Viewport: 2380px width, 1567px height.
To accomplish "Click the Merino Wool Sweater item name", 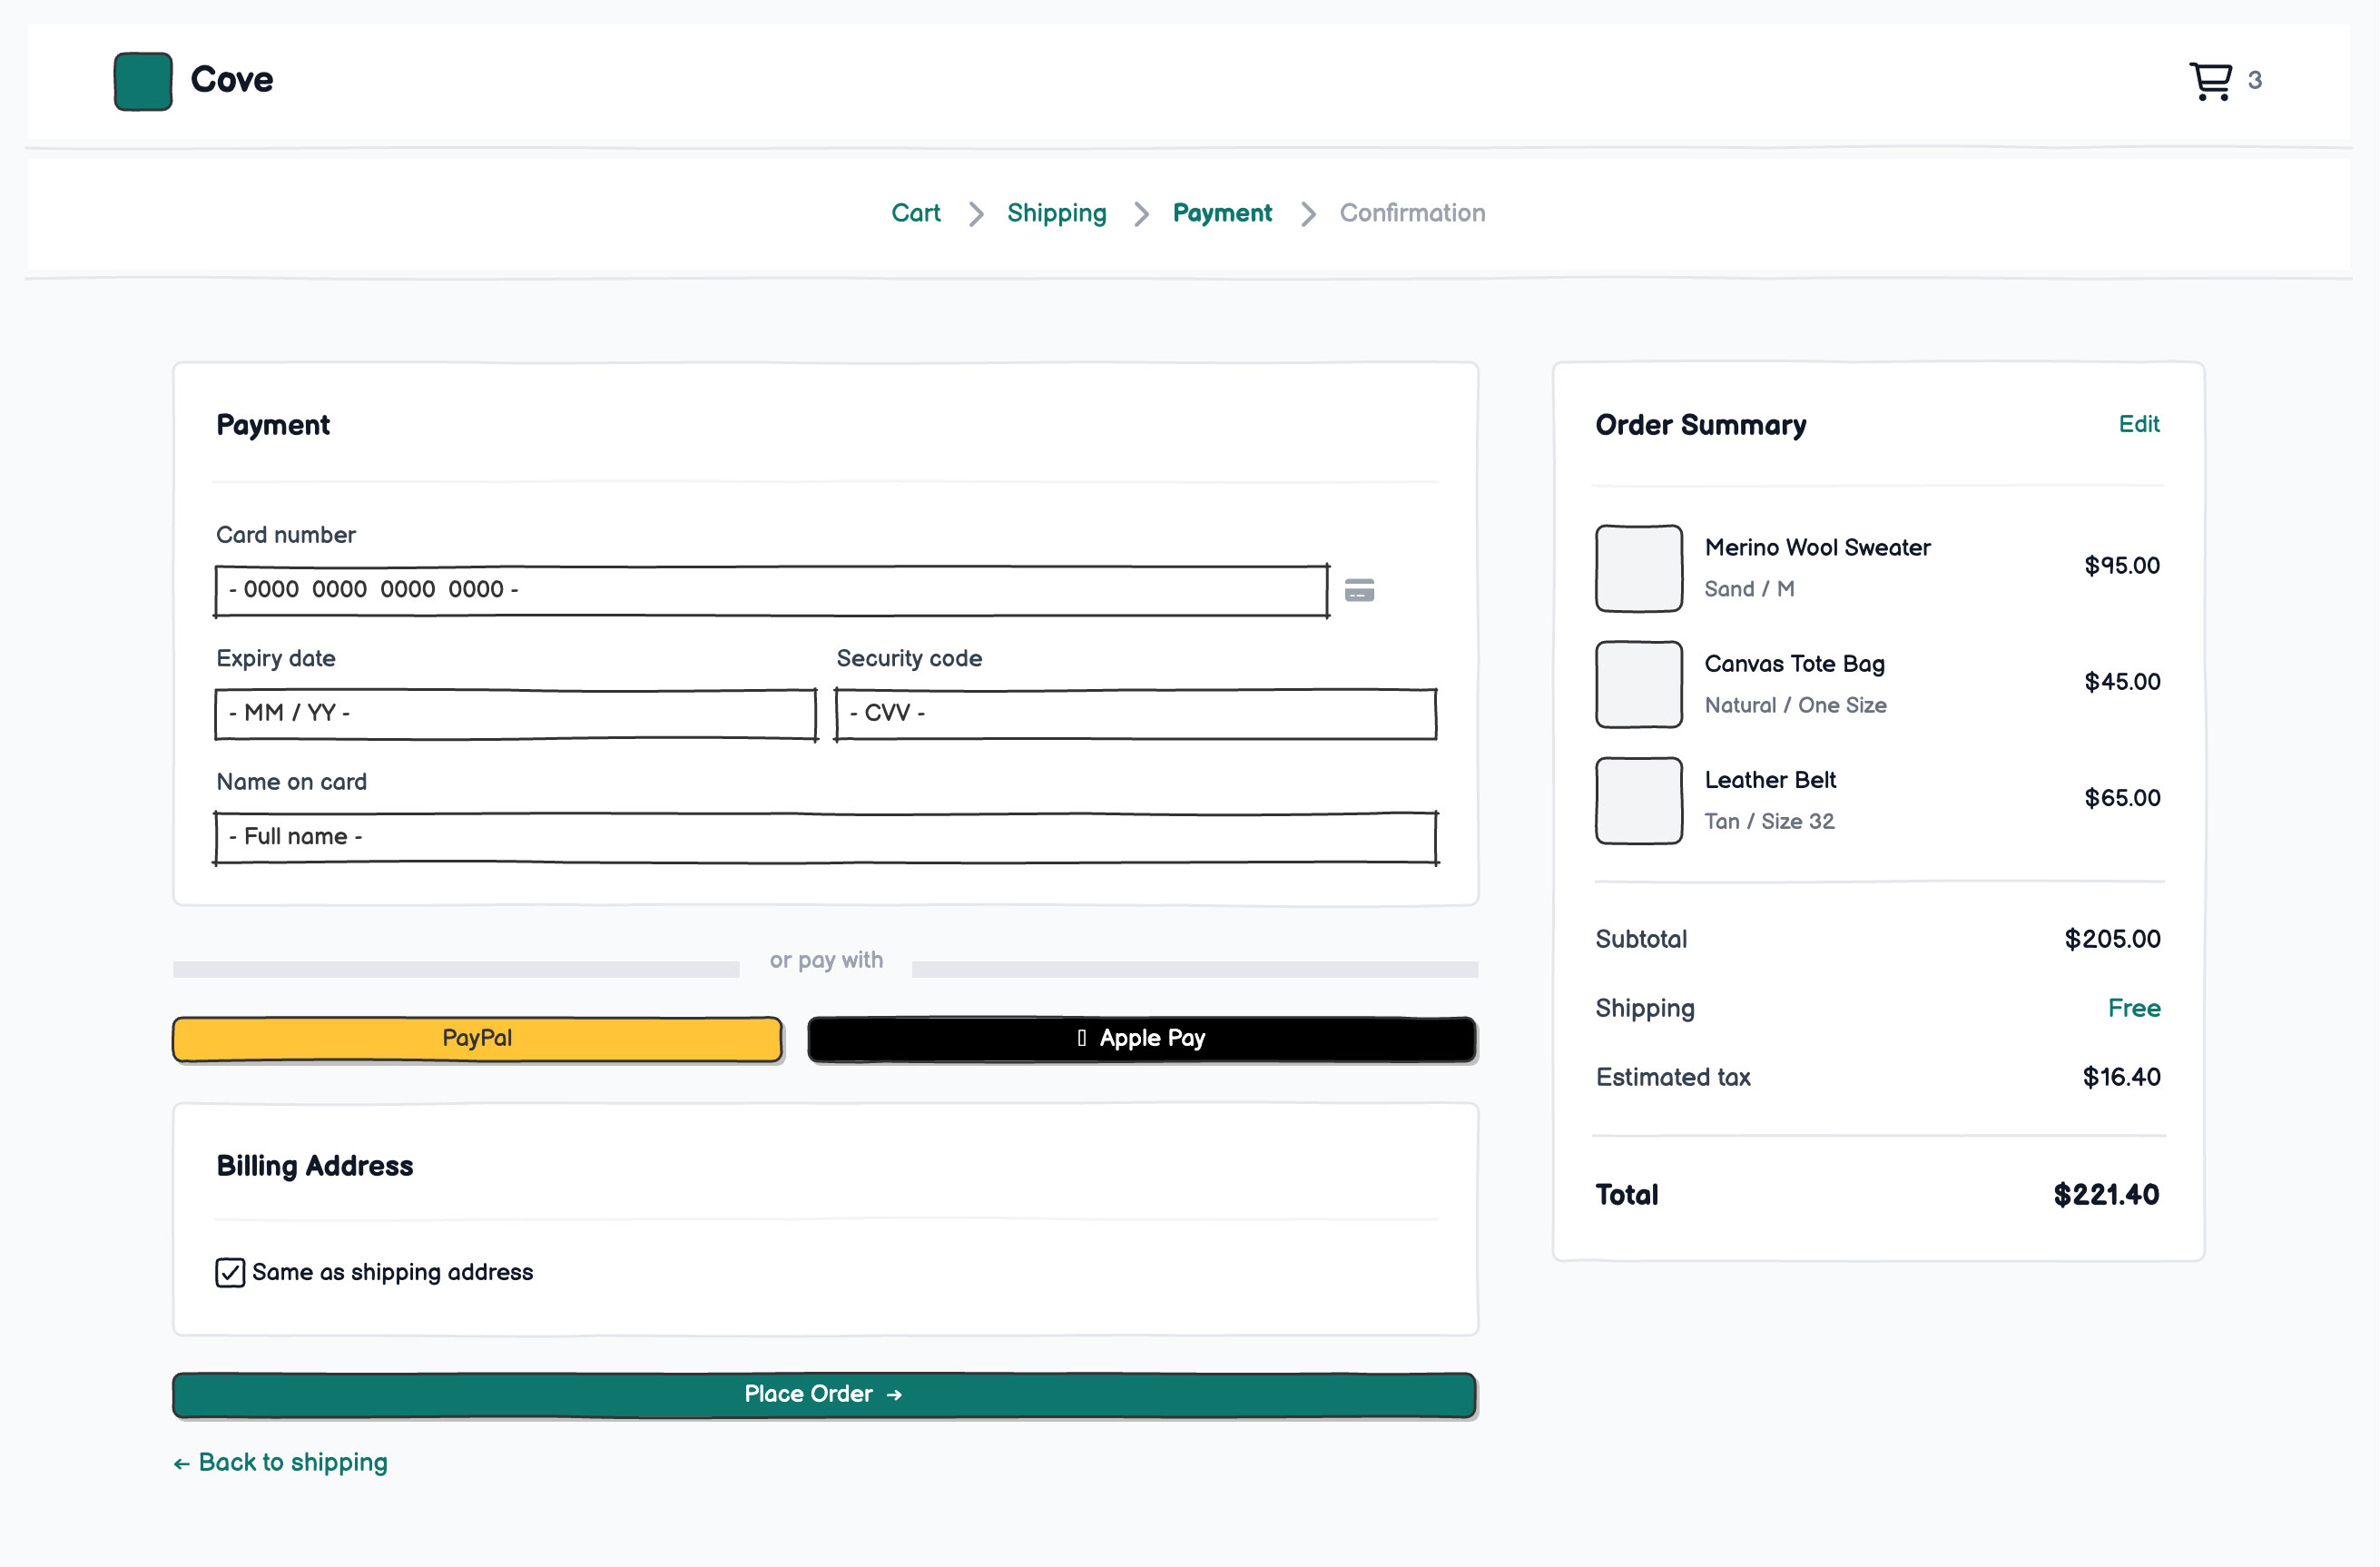I will pos(1817,548).
